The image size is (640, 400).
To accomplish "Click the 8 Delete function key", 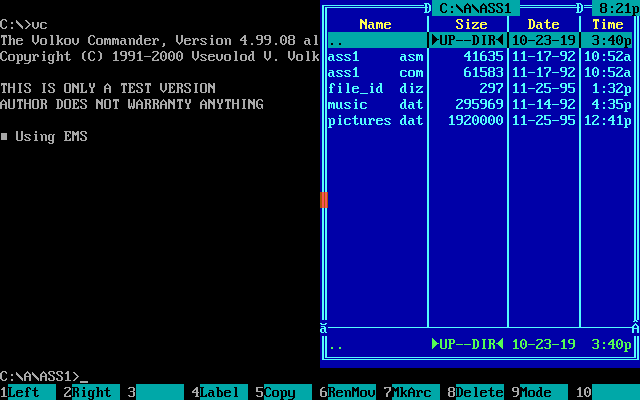I will tap(476, 392).
